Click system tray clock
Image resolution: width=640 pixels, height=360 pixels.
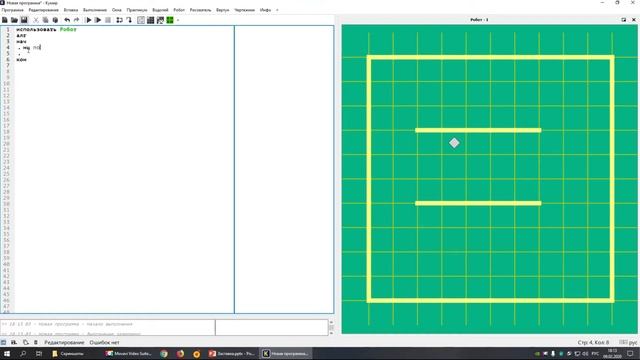point(612,353)
